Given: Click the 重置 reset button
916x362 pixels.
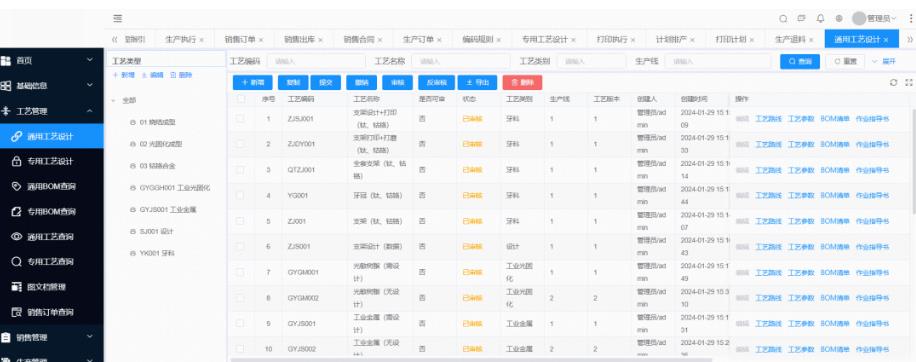Looking at the screenshot, I should tap(845, 61).
